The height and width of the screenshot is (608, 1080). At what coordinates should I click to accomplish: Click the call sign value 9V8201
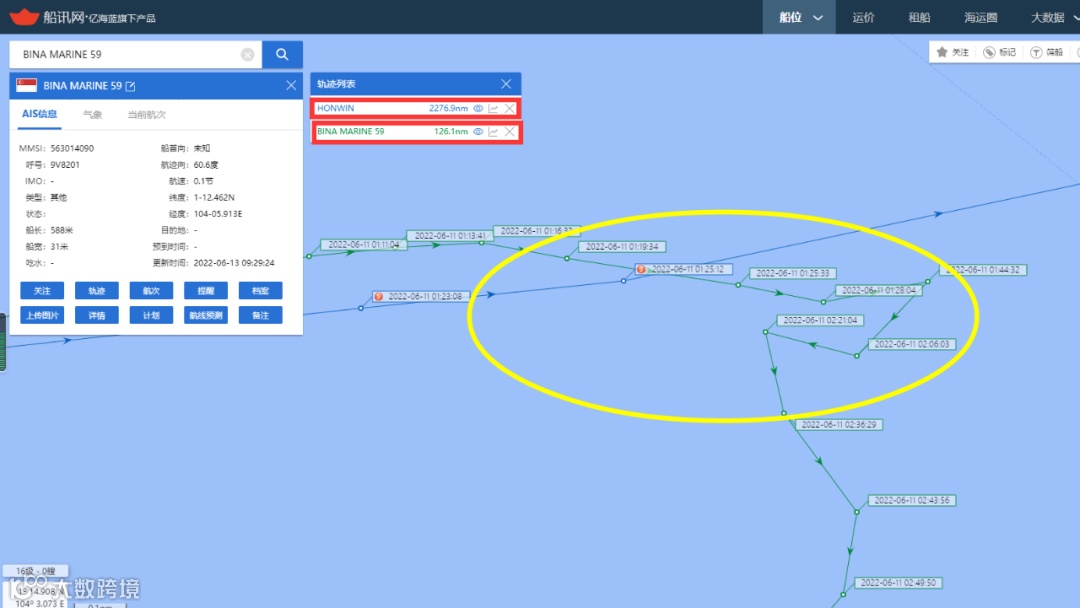pyautogui.click(x=65, y=165)
